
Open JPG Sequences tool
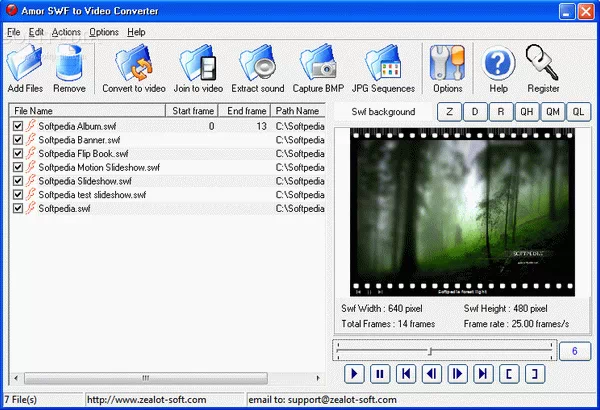383,68
